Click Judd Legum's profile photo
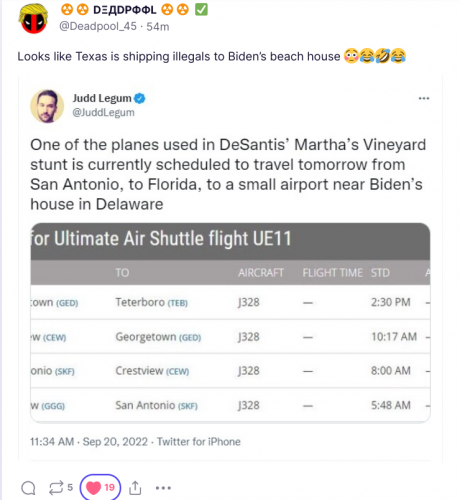Viewport: 460px width, 500px height. [x=47, y=106]
